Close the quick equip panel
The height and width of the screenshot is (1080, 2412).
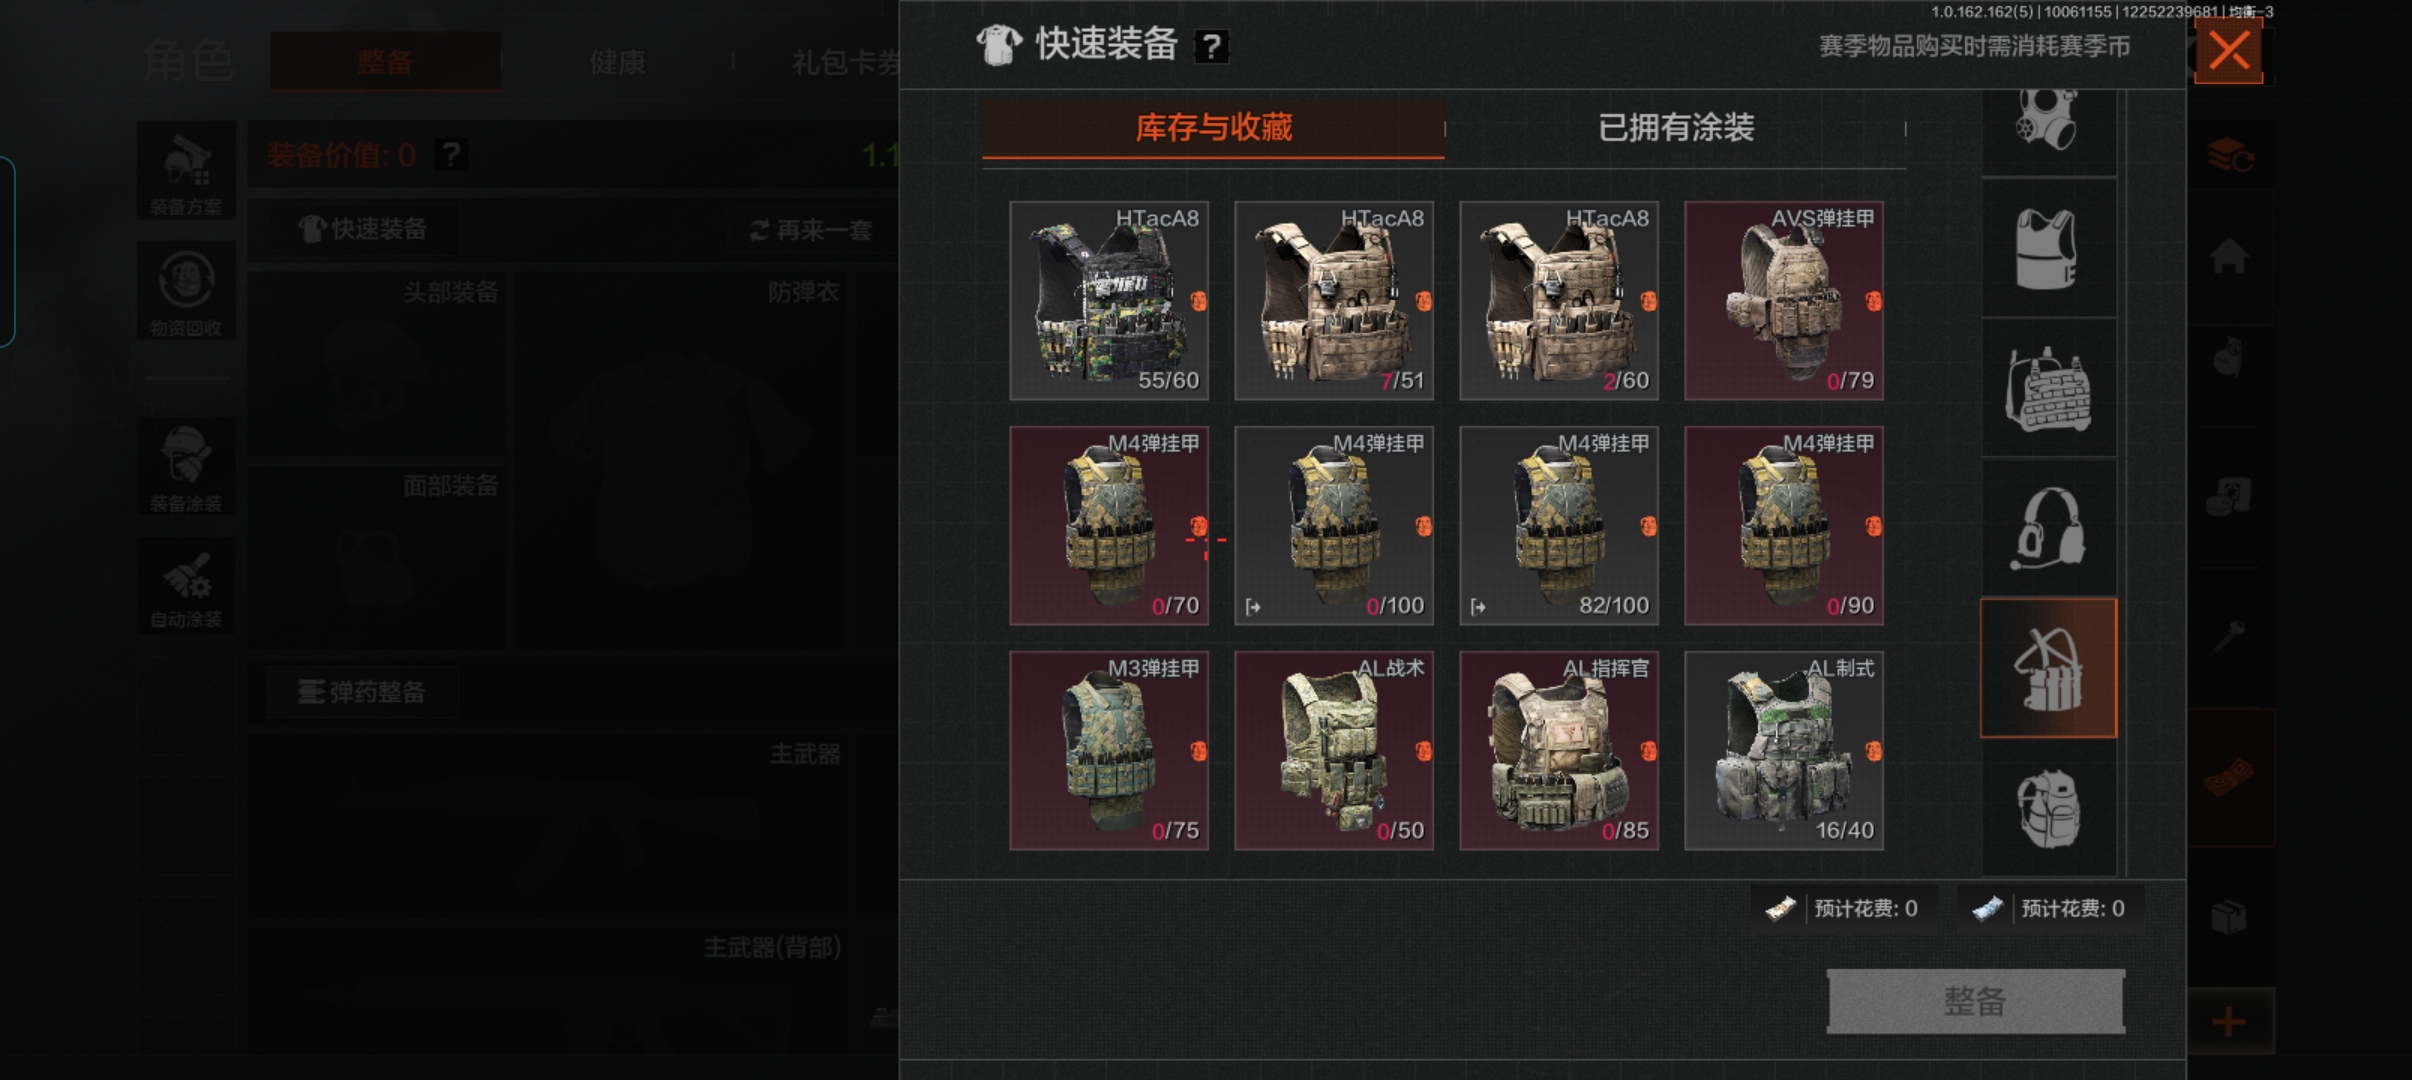point(2229,50)
